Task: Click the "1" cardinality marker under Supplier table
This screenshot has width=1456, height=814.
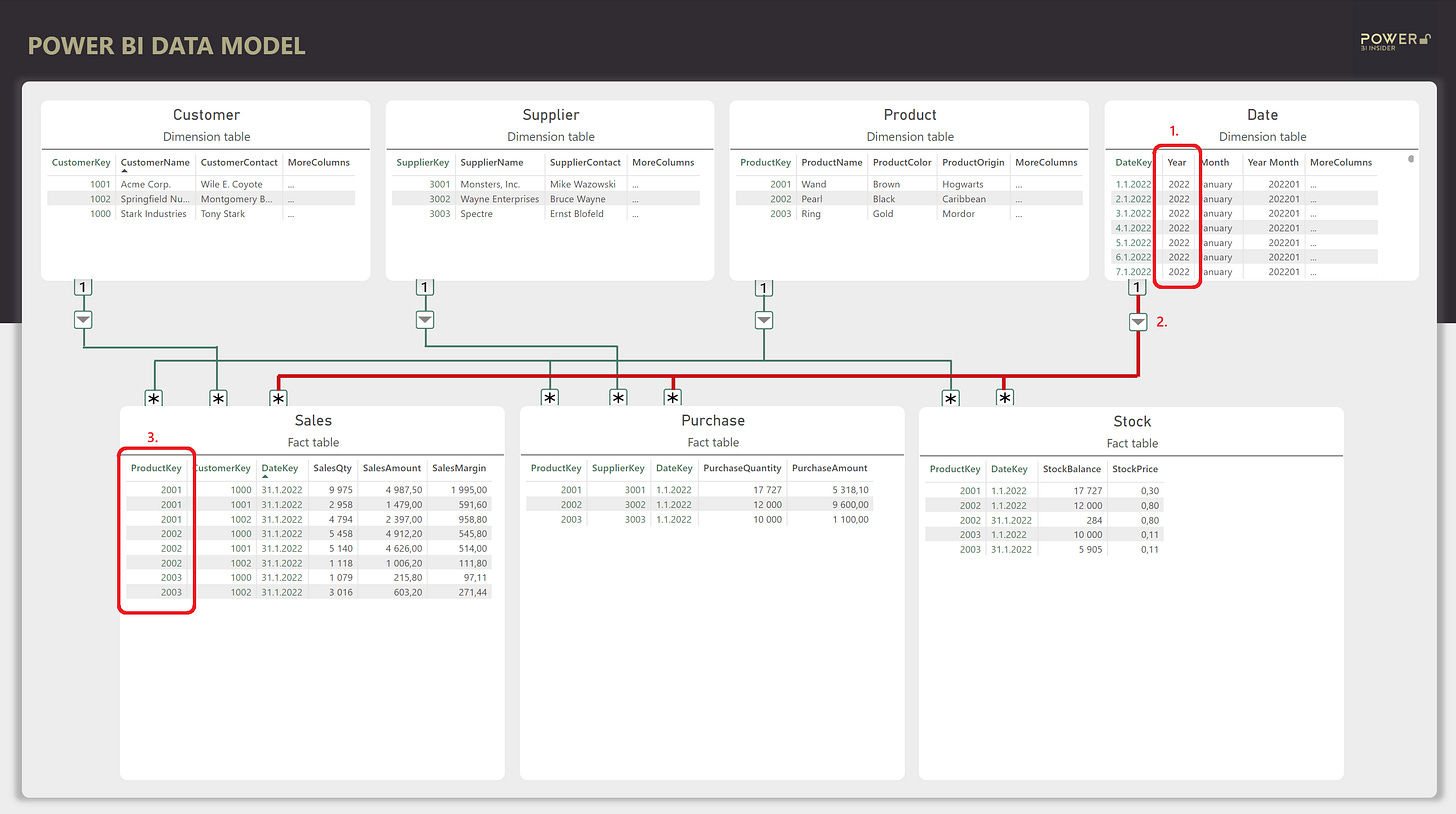Action: tap(425, 288)
